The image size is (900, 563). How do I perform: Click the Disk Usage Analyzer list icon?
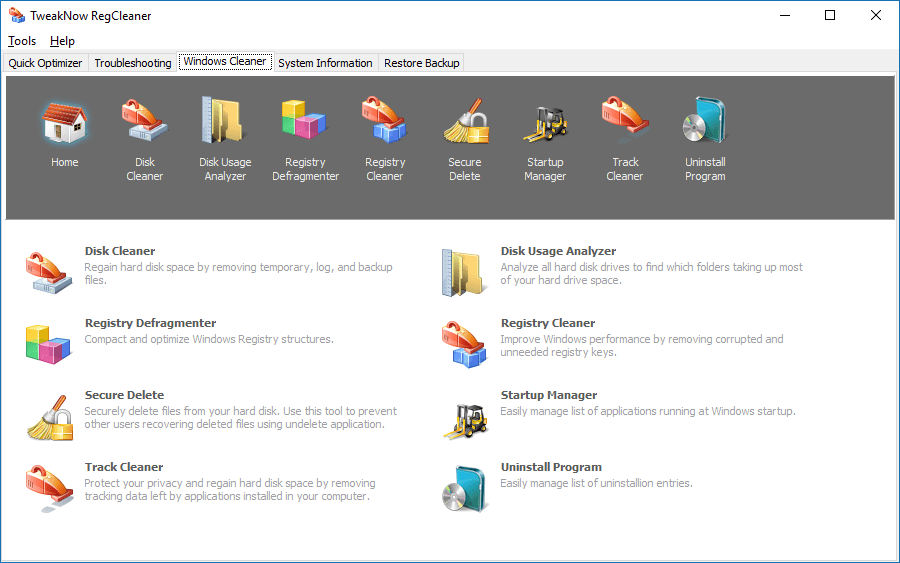click(x=465, y=273)
